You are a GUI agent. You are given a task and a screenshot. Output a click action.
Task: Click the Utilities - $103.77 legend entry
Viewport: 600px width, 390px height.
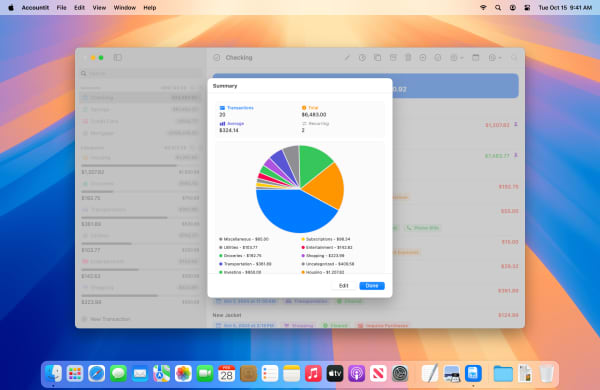click(238, 248)
